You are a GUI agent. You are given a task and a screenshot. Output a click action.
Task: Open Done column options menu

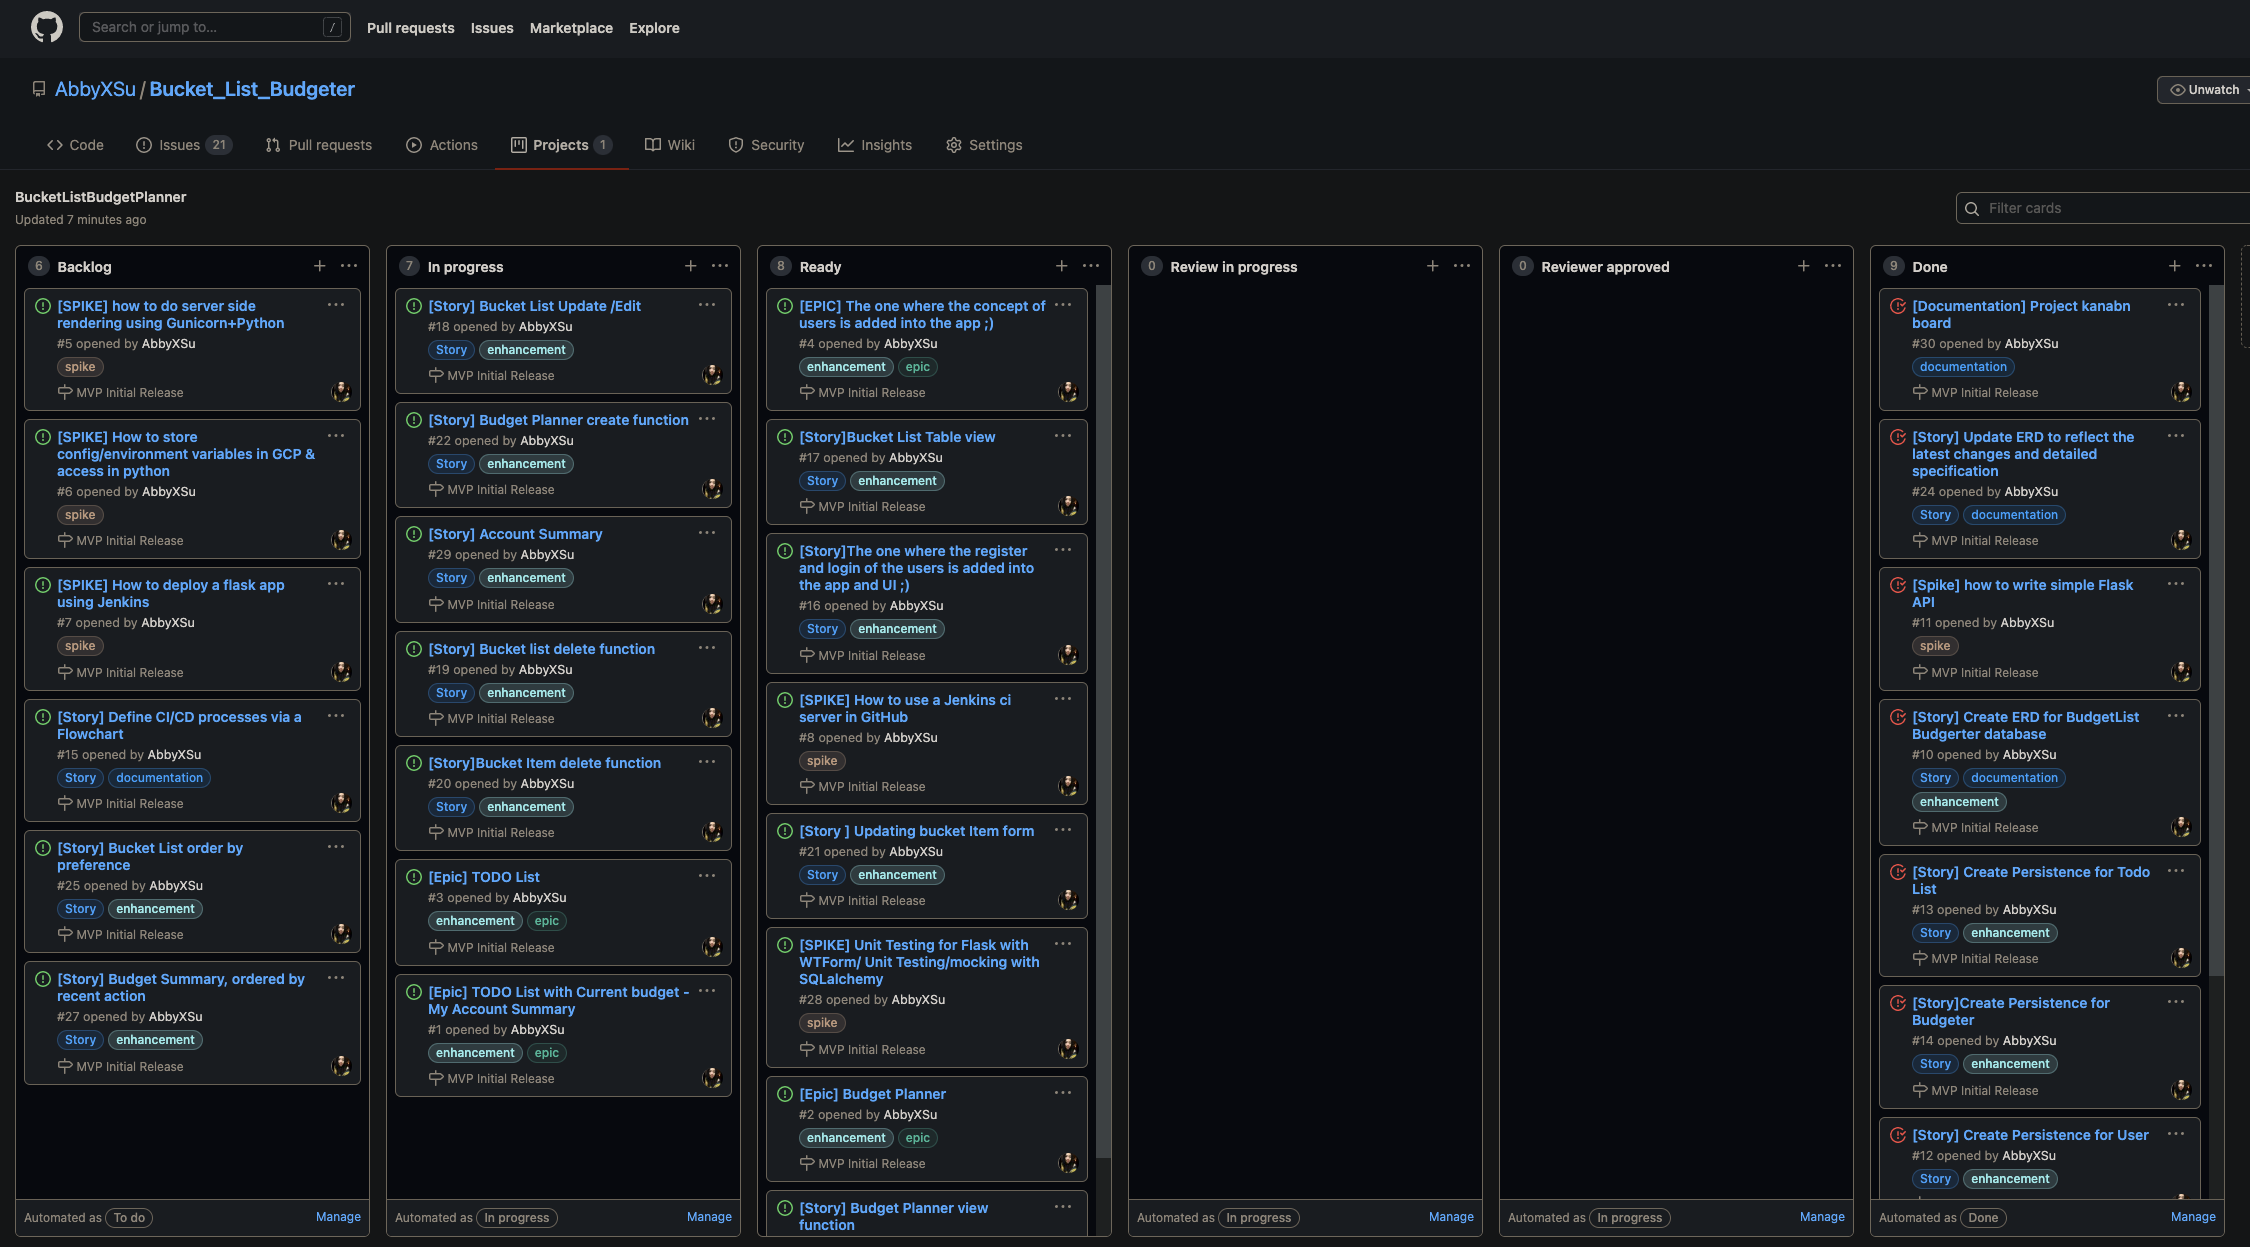(2204, 266)
